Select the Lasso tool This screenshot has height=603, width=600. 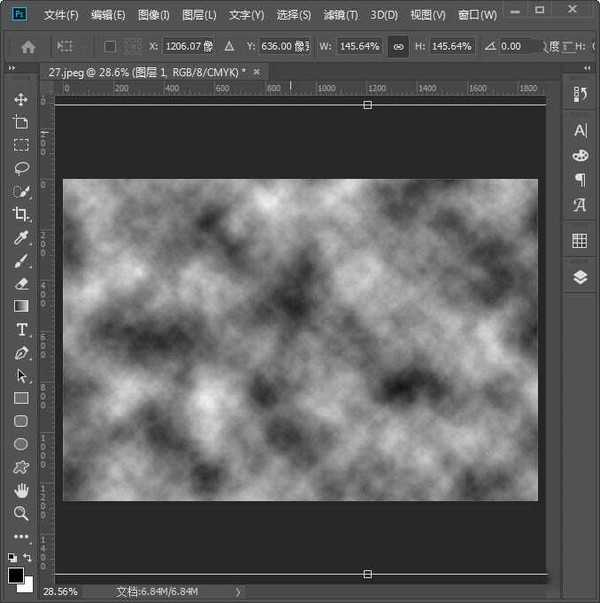click(x=21, y=168)
